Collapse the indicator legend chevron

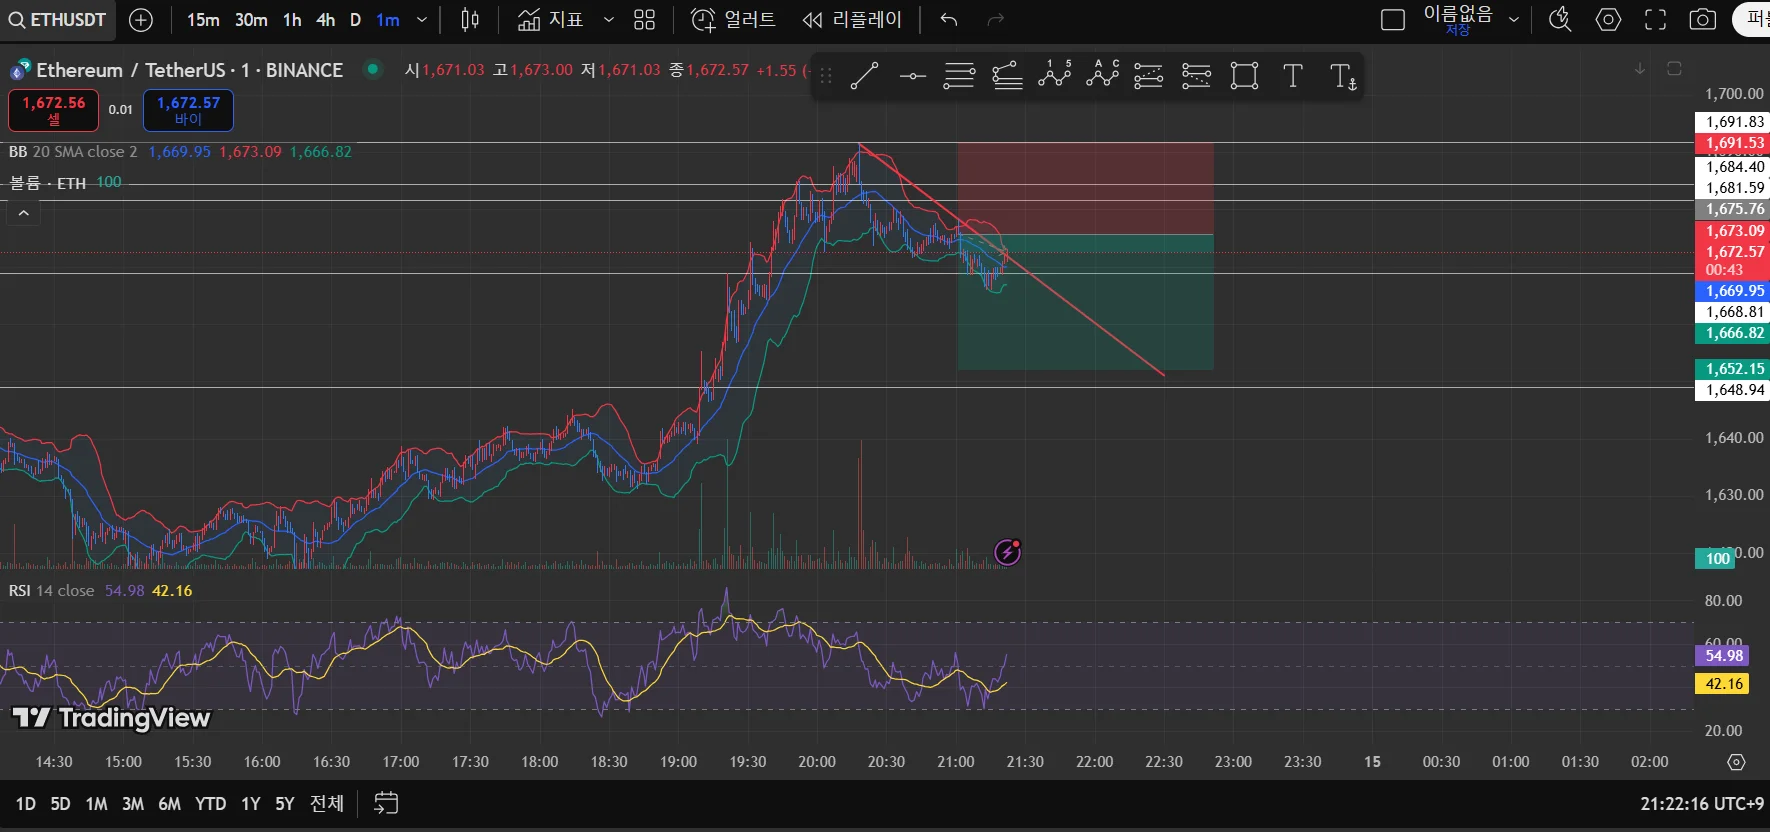(23, 213)
